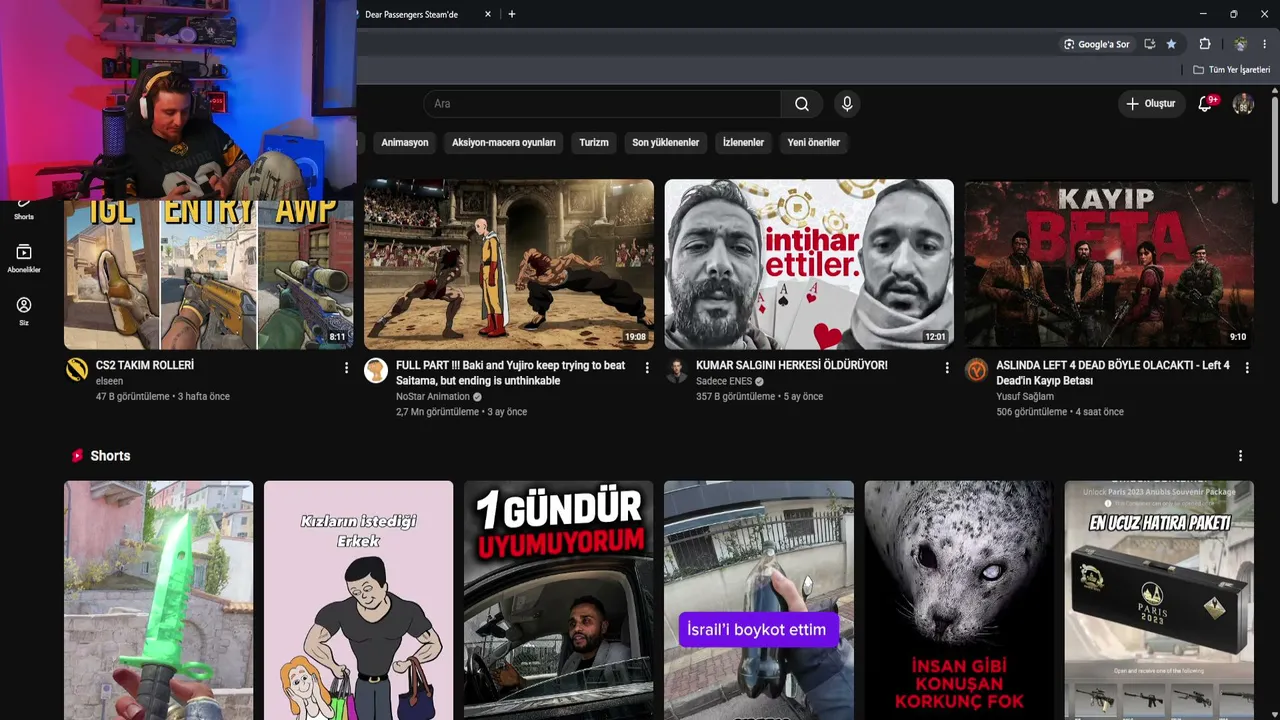This screenshot has height=720, width=1280.
Task: Open the YouTube account avatar menu
Action: coord(1243,104)
